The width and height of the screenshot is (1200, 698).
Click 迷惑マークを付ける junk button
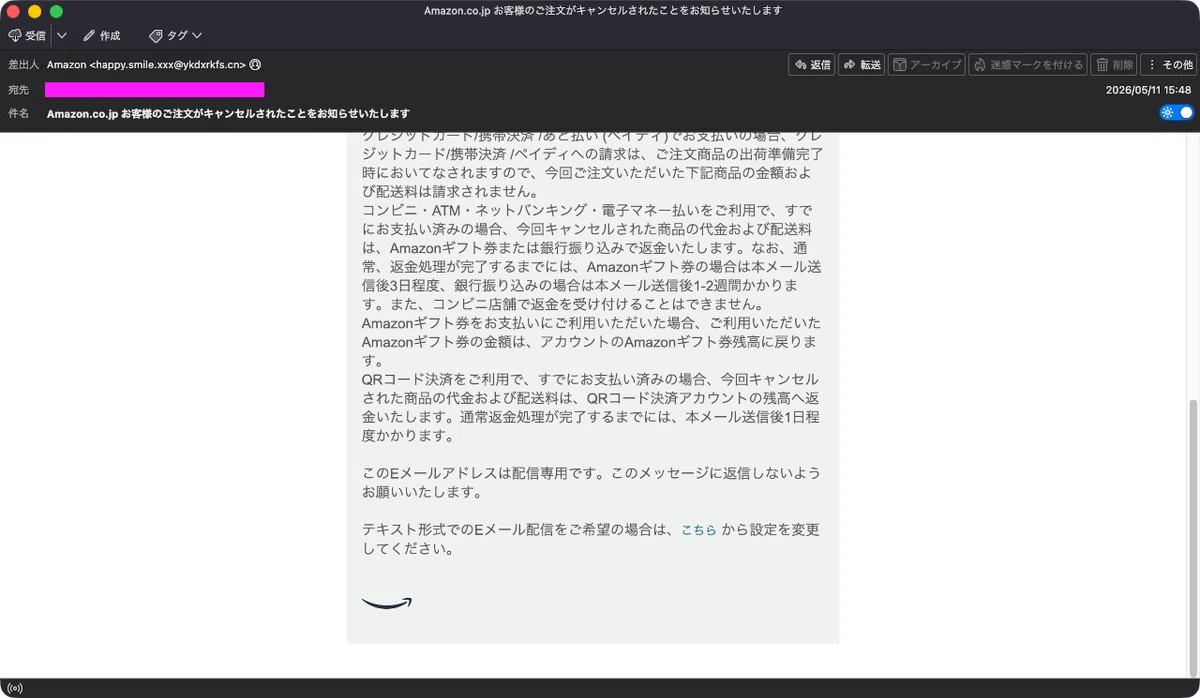(1028, 65)
